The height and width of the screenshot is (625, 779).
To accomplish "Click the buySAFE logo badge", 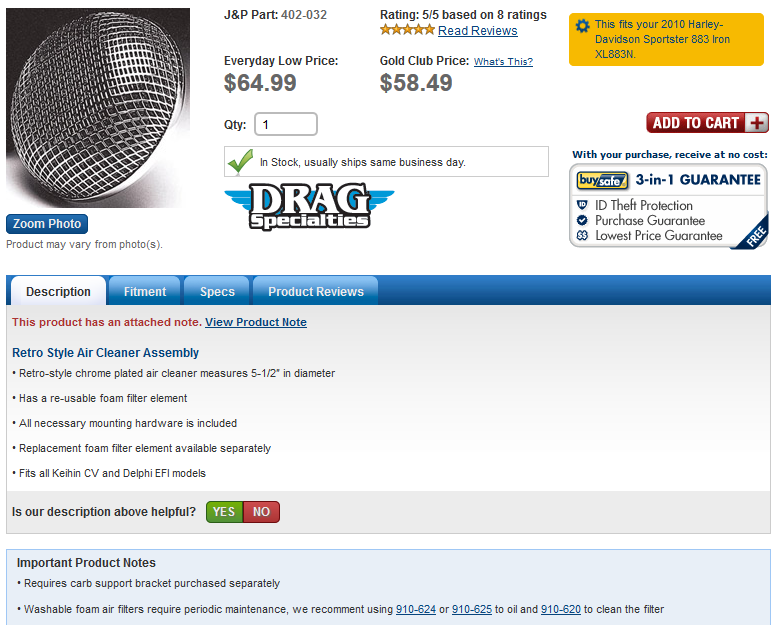I will pos(603,180).
